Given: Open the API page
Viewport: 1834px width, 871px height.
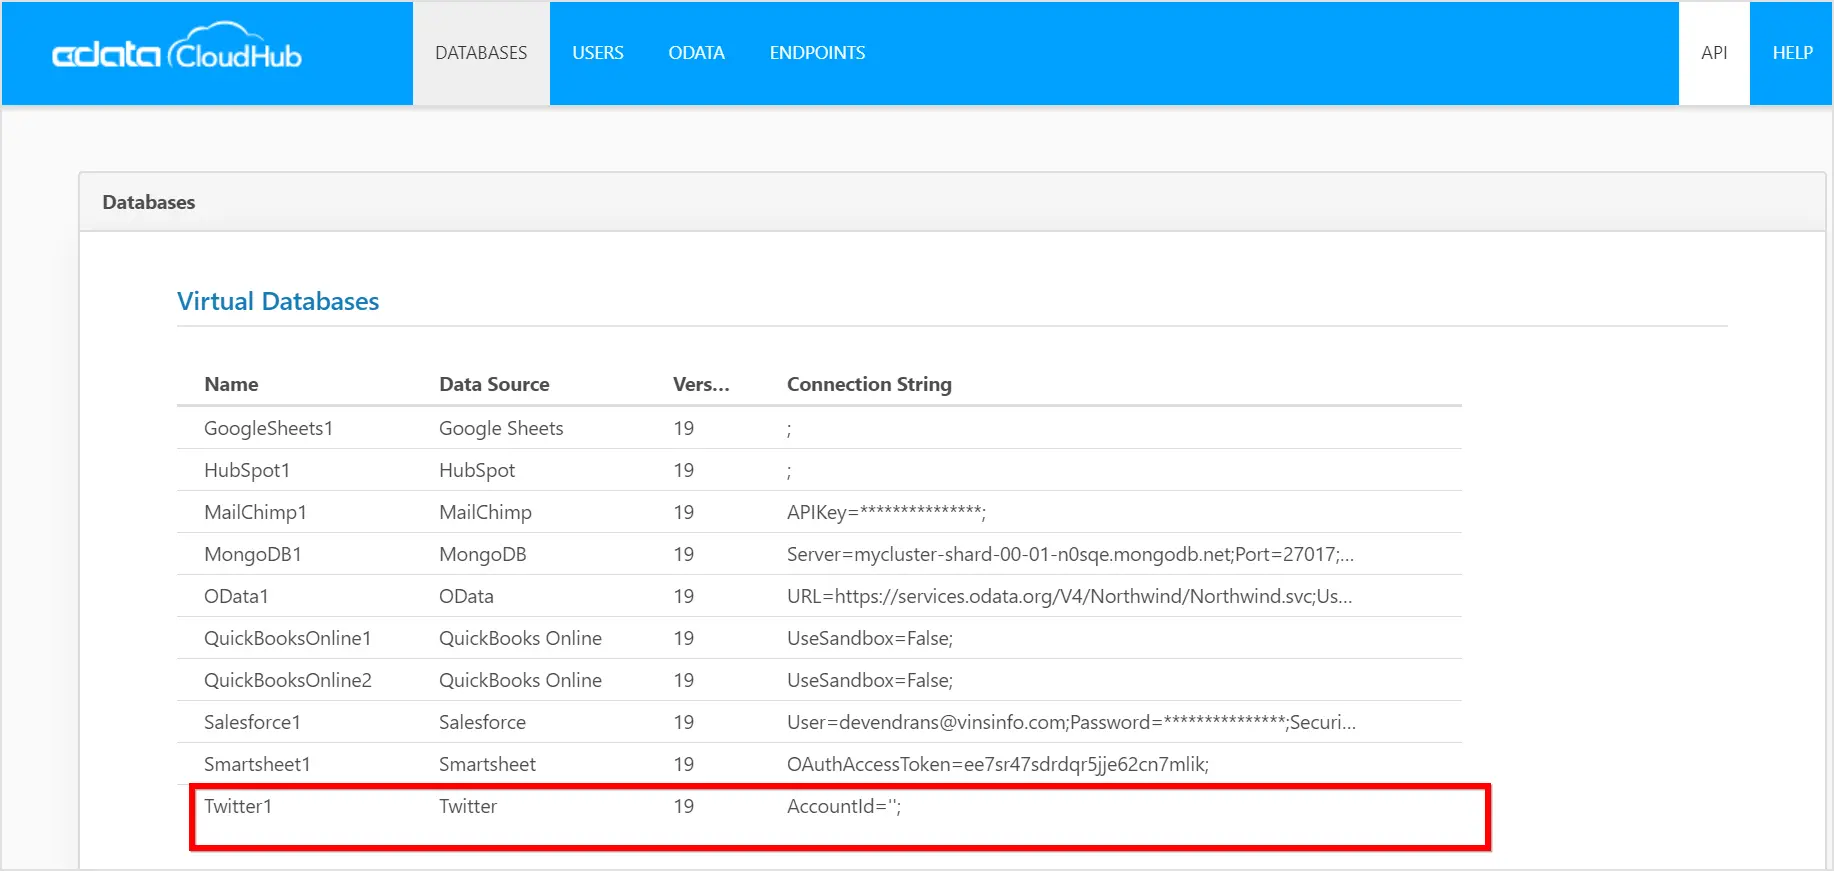Looking at the screenshot, I should click(x=1714, y=53).
